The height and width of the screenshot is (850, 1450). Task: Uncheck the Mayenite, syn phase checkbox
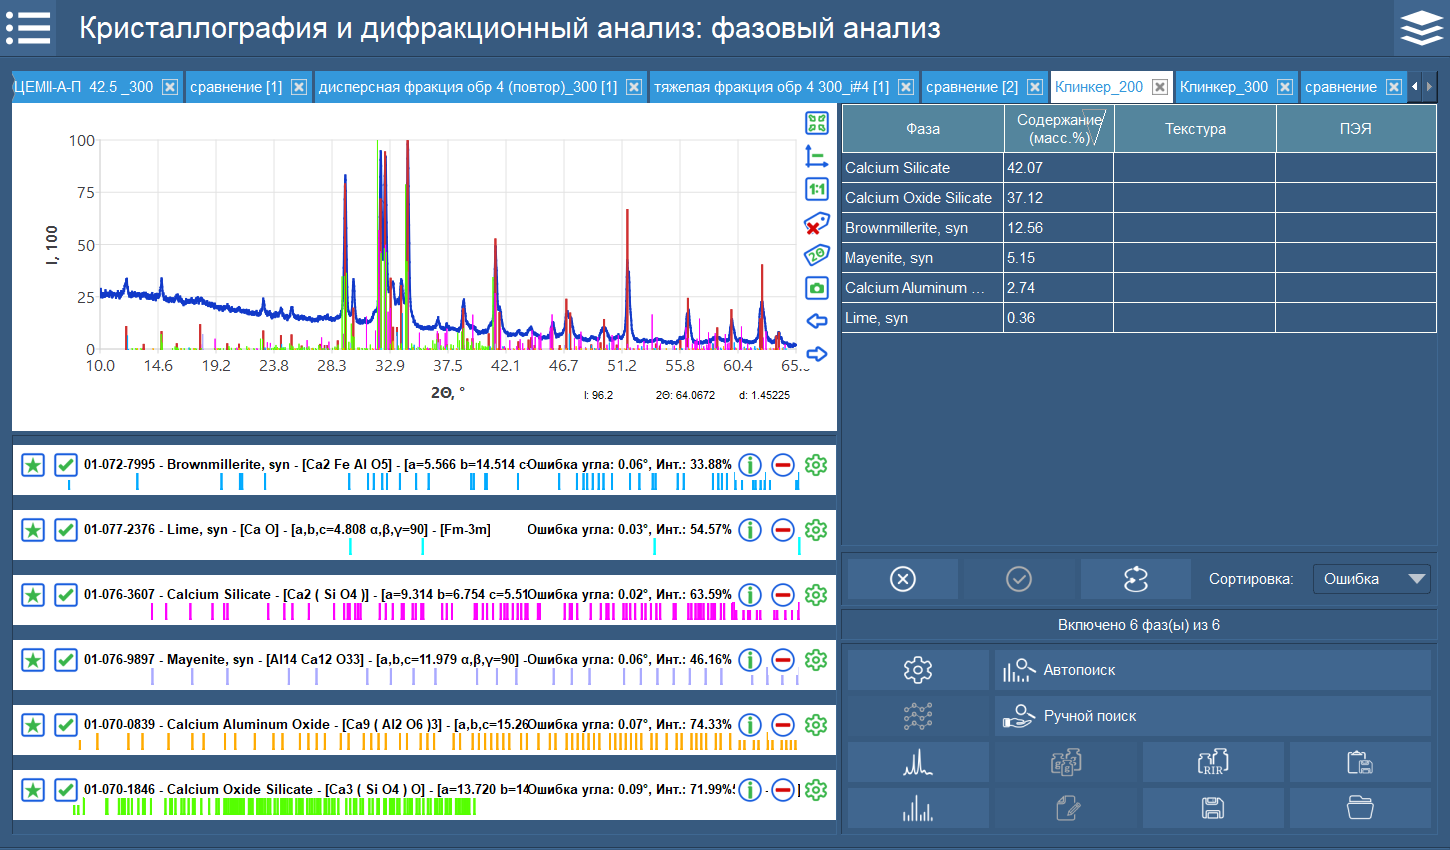[x=65, y=660]
